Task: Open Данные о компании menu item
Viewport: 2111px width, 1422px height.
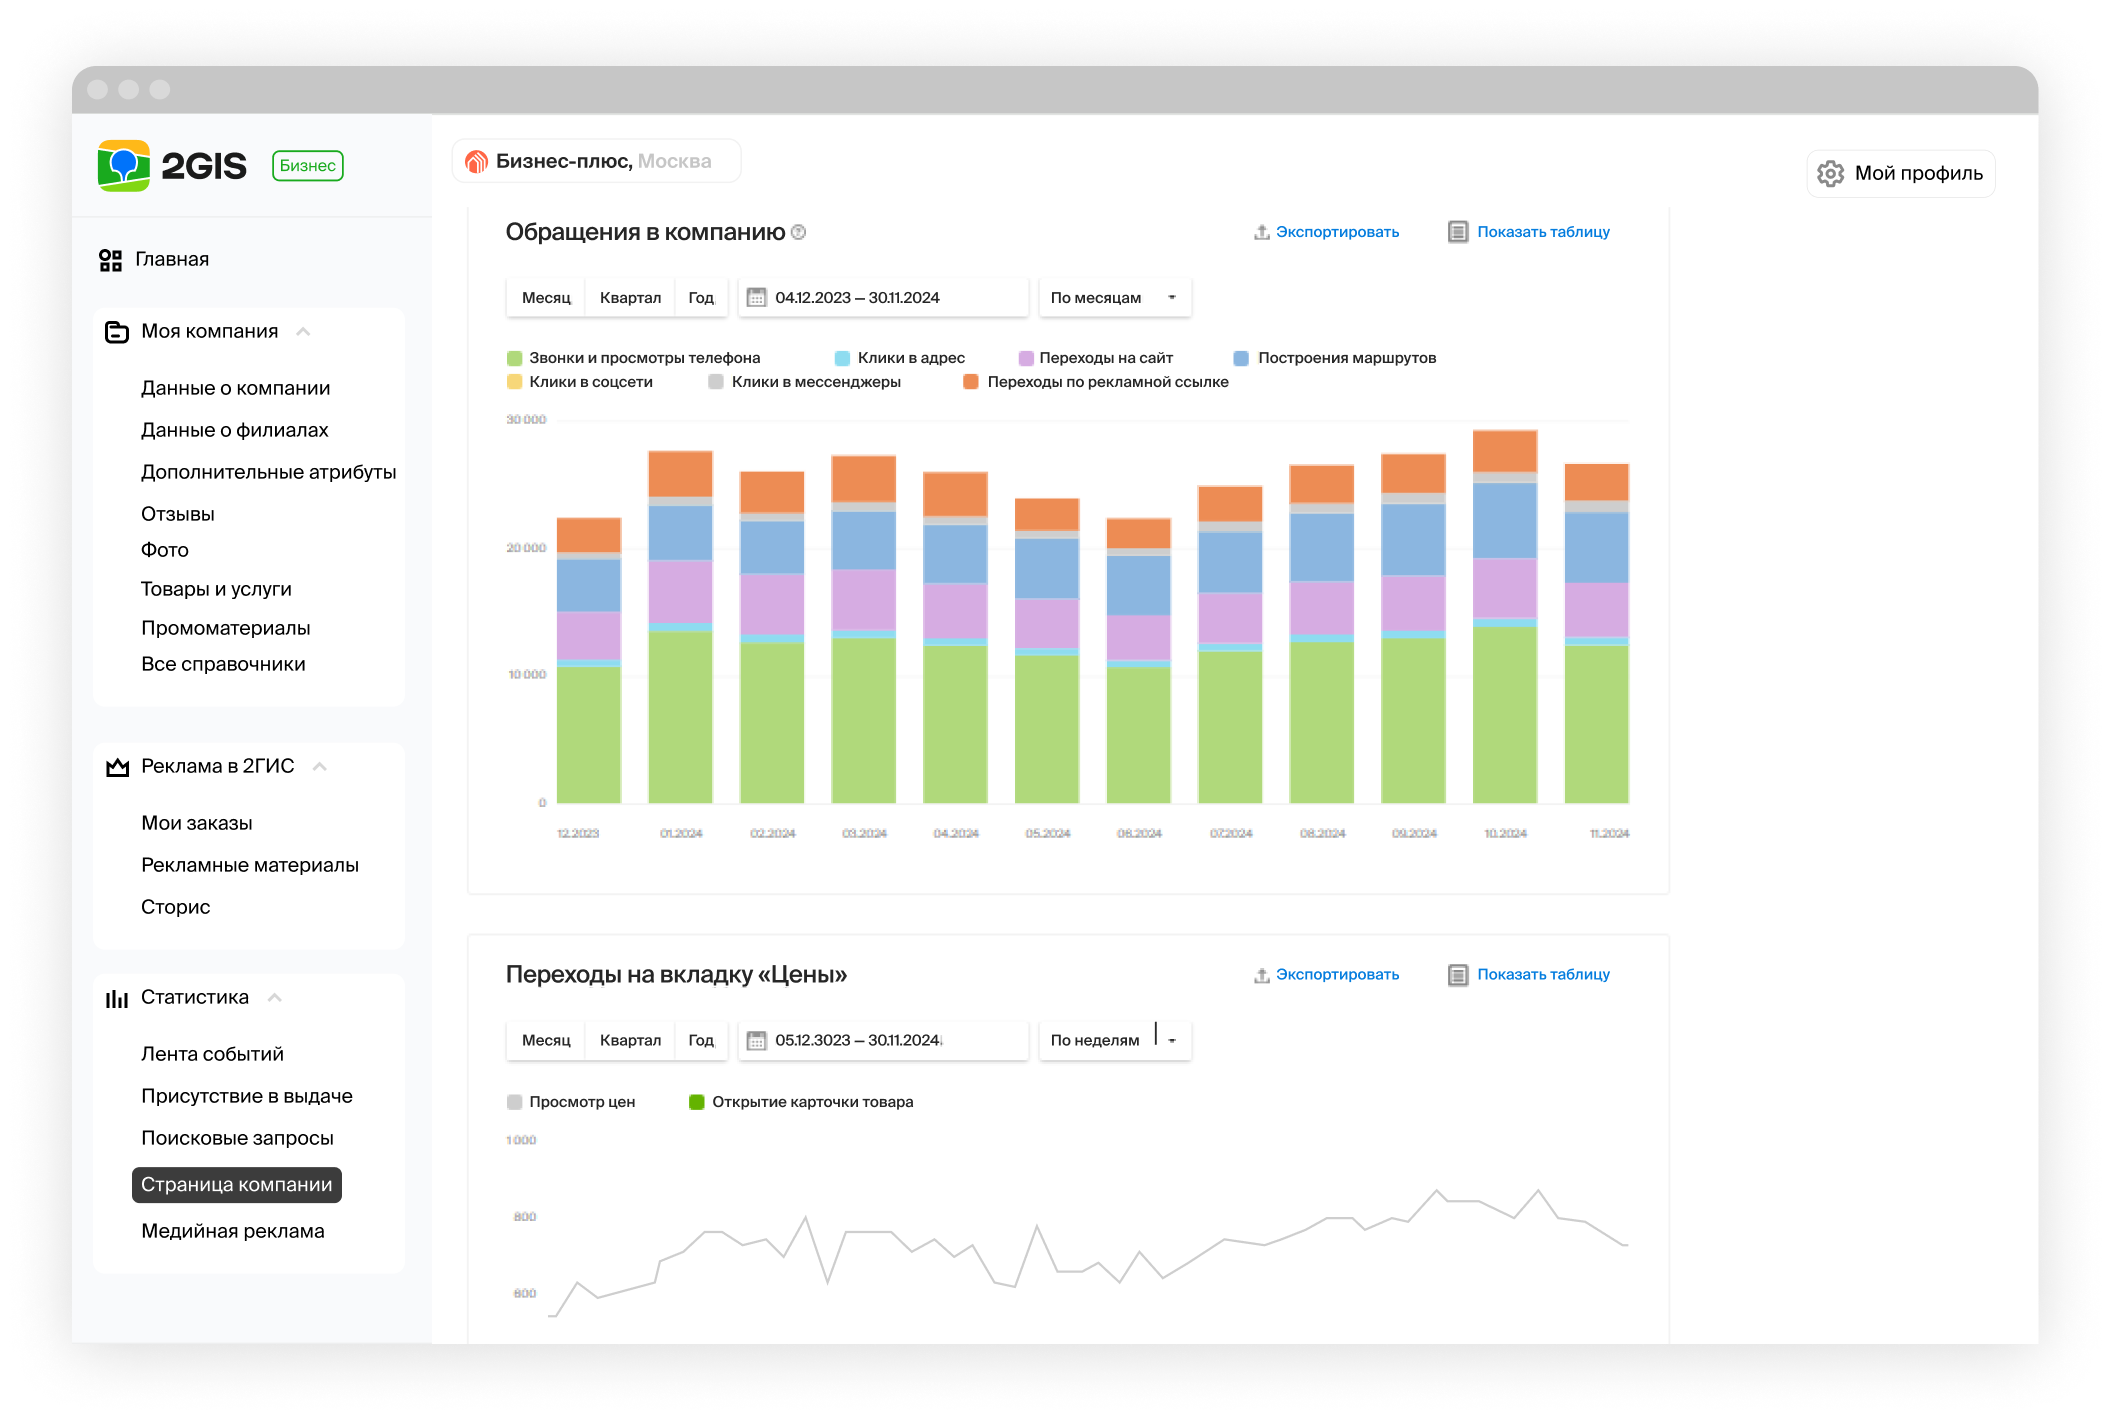Action: pos(236,389)
